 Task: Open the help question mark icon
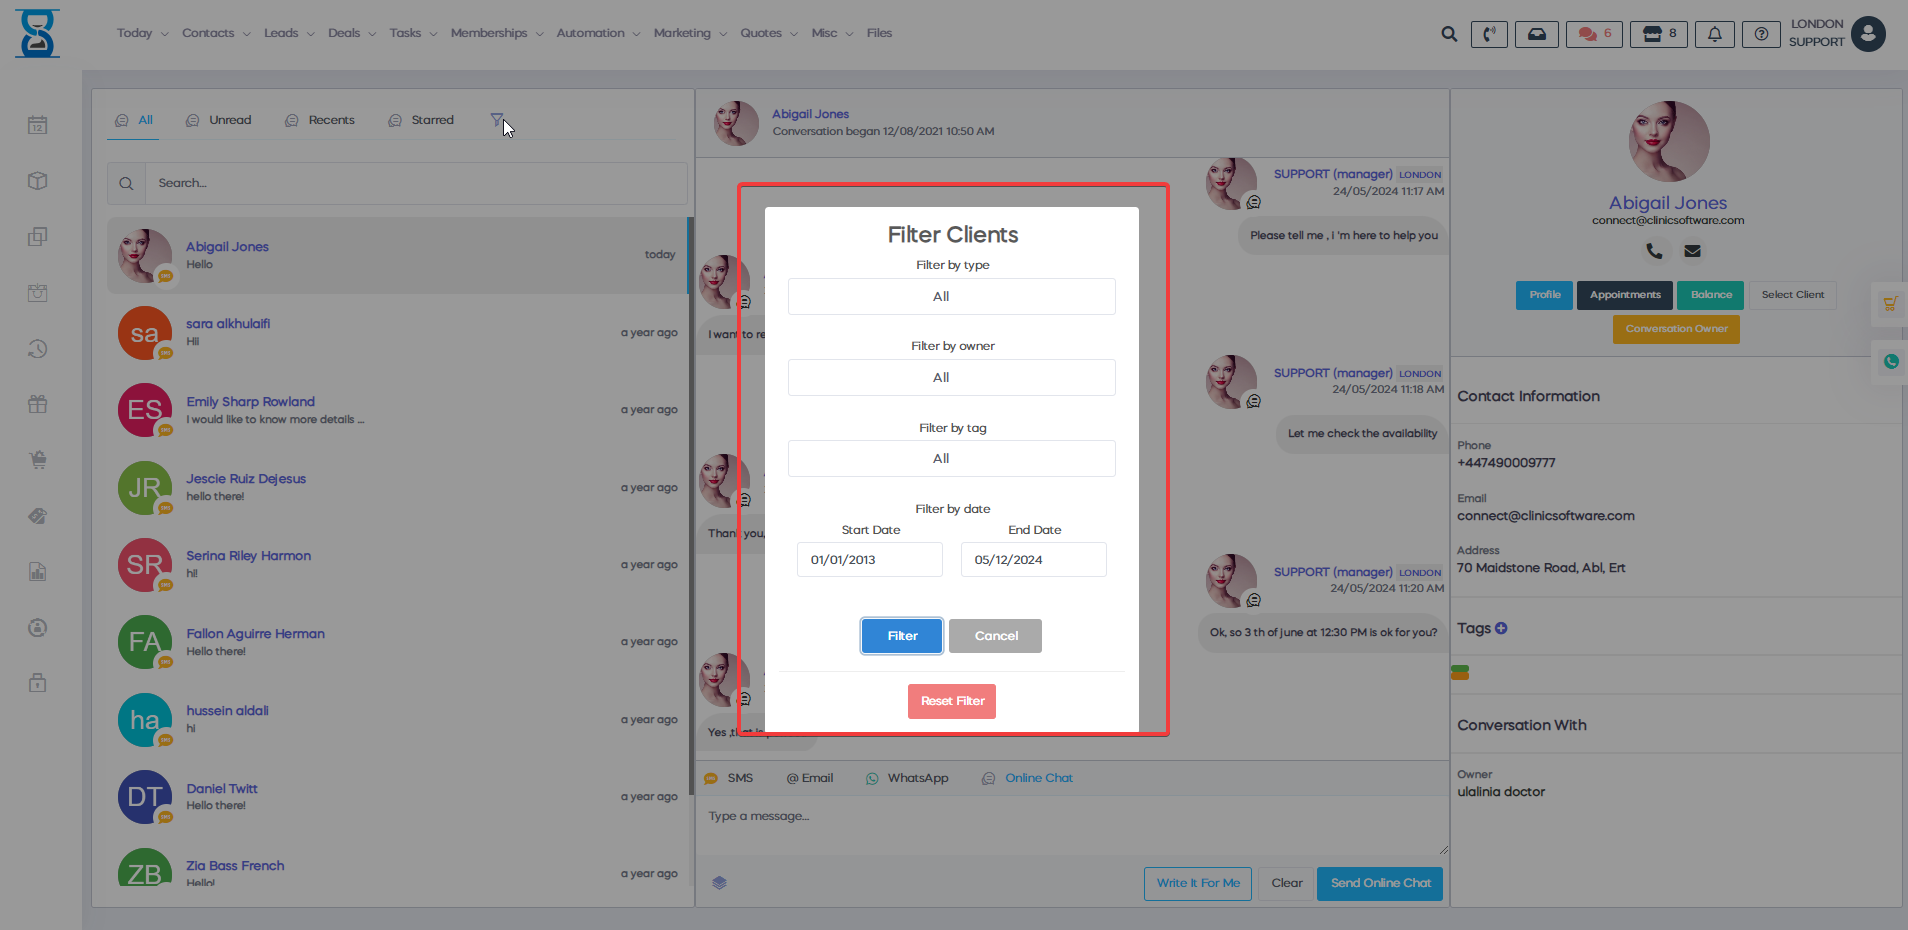tap(1761, 34)
